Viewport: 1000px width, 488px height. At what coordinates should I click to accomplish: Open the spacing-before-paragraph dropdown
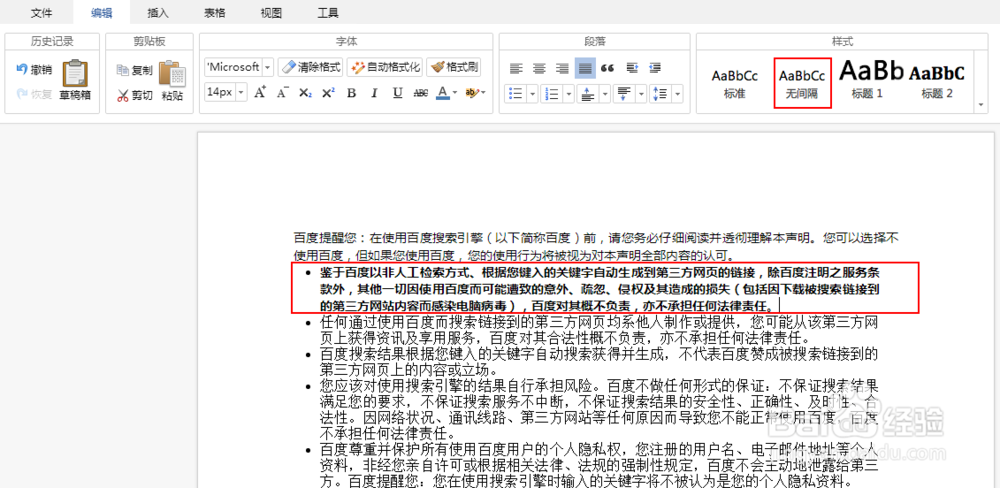click(605, 94)
